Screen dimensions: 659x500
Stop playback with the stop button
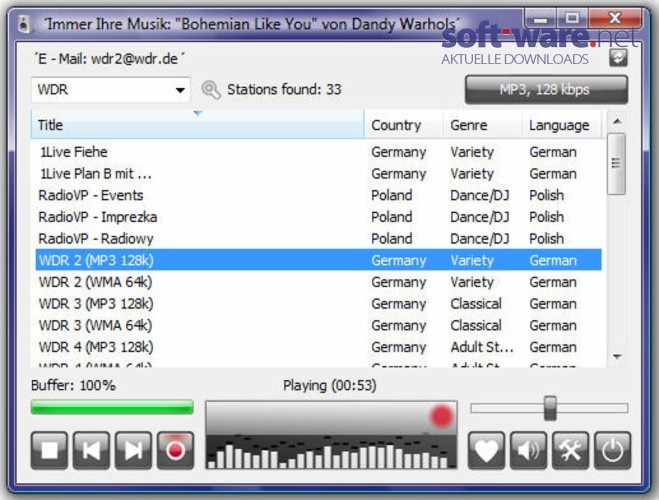[x=49, y=450]
